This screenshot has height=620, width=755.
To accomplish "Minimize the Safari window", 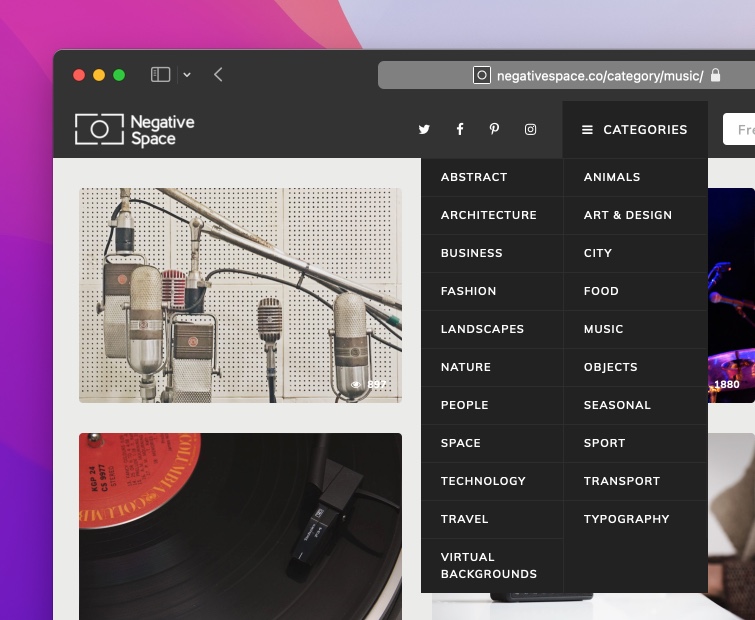I will 99,75.
